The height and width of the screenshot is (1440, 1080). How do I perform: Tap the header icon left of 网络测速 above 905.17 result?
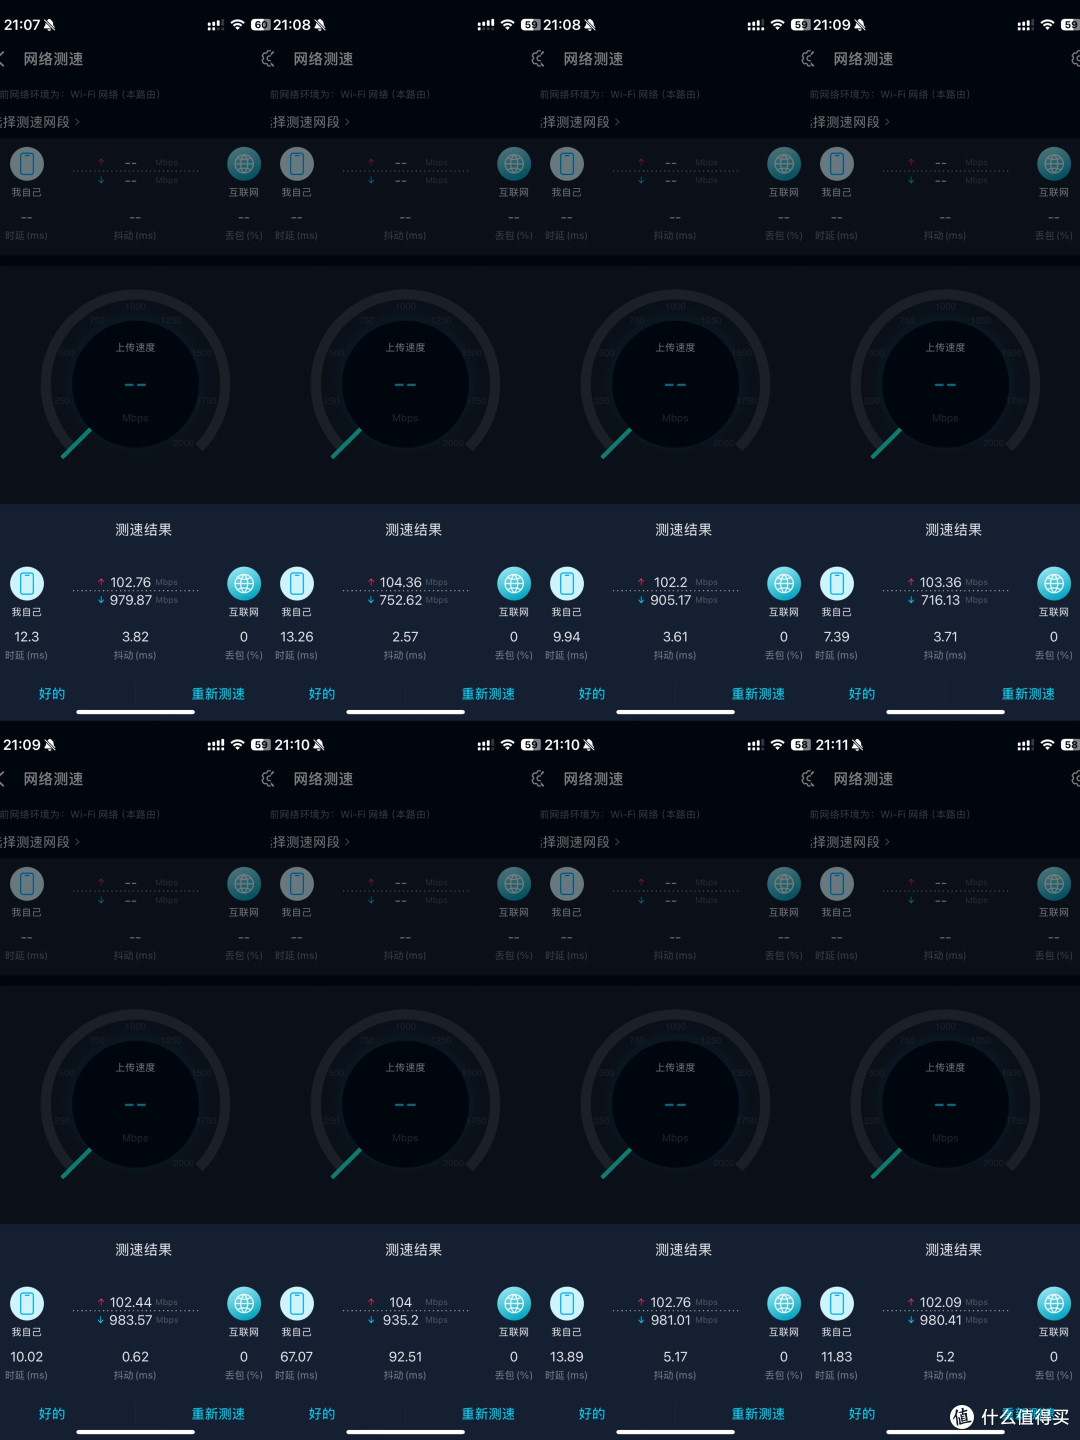(x=538, y=59)
